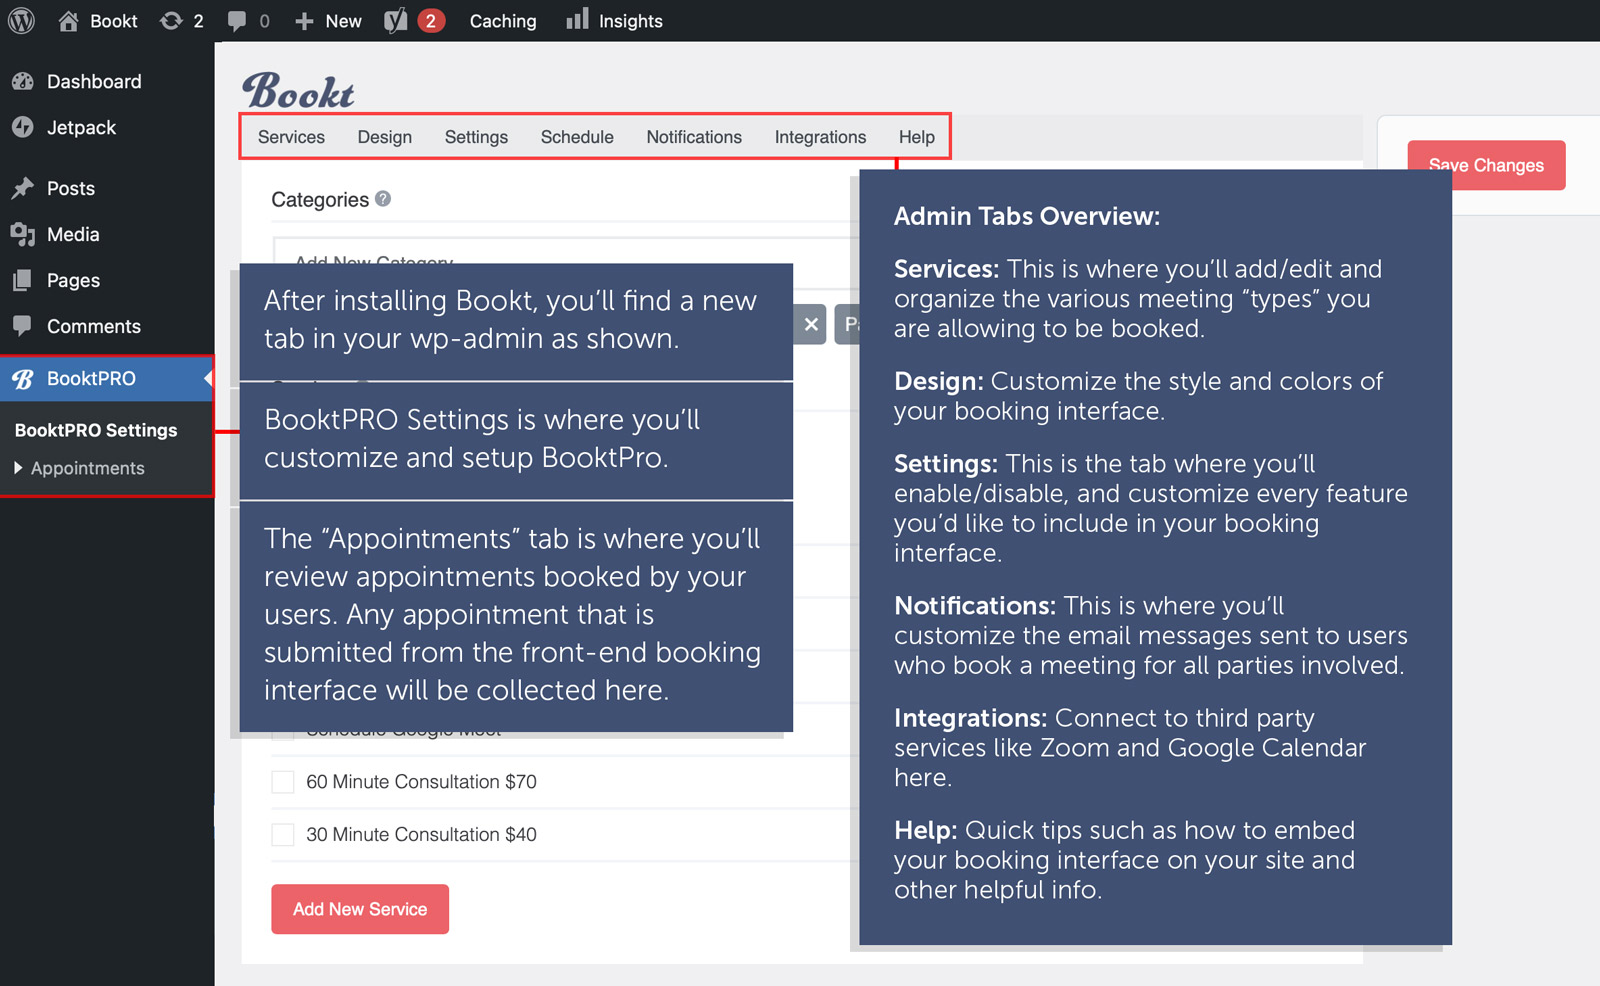The image size is (1600, 986).
Task: Switch to the Design tab
Action: tap(385, 137)
